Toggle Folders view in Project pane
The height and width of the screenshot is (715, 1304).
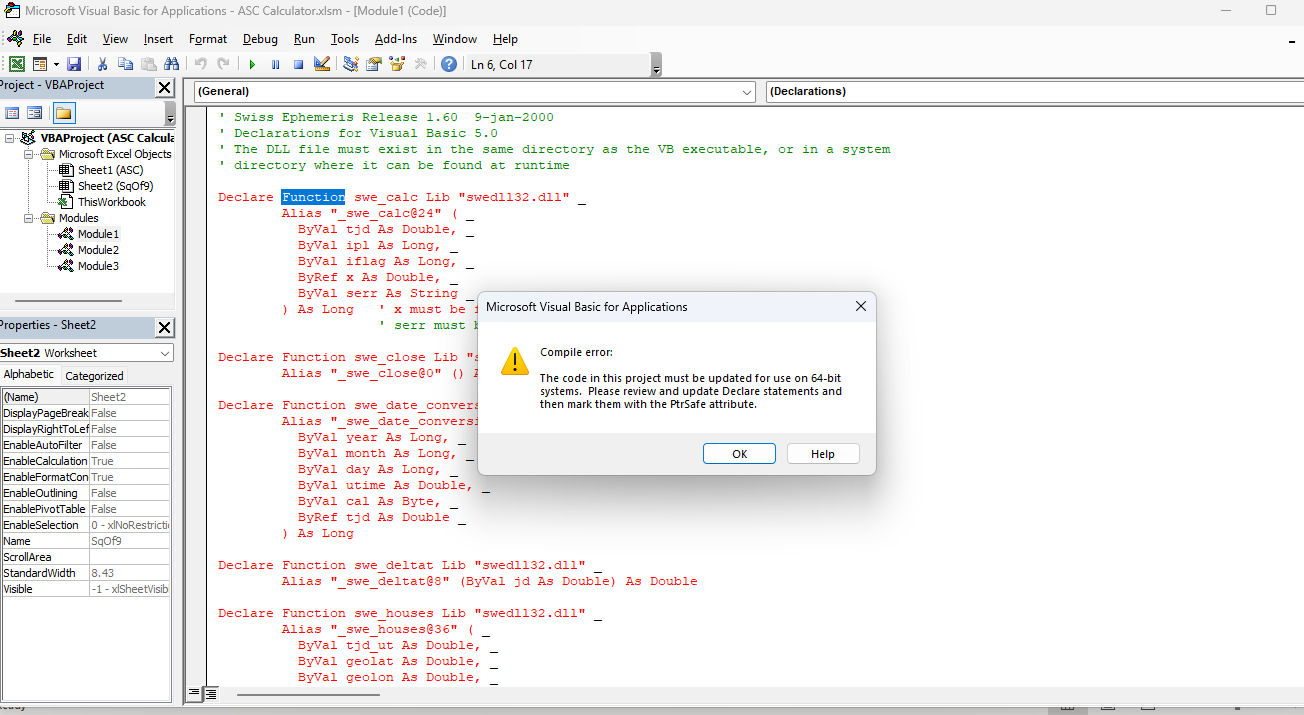(64, 113)
